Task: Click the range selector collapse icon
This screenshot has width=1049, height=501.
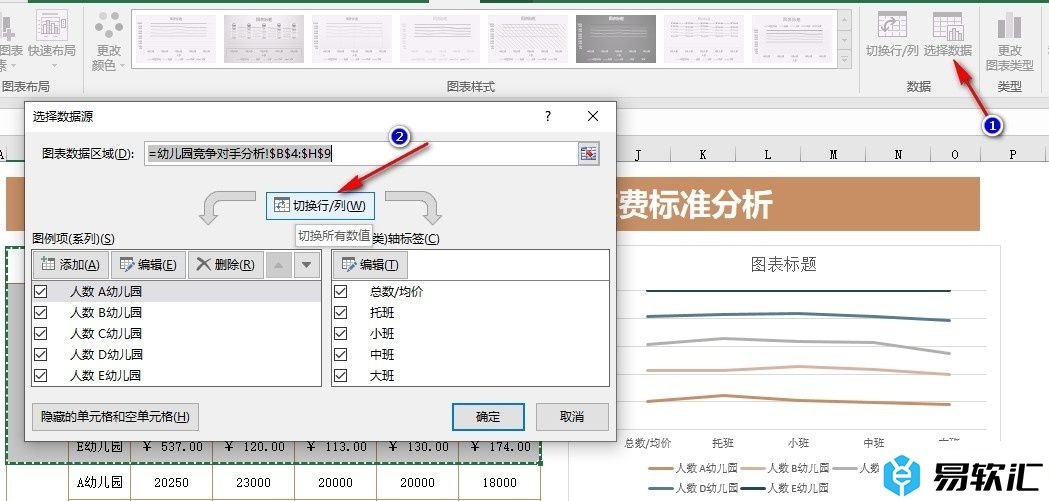Action: 589,154
